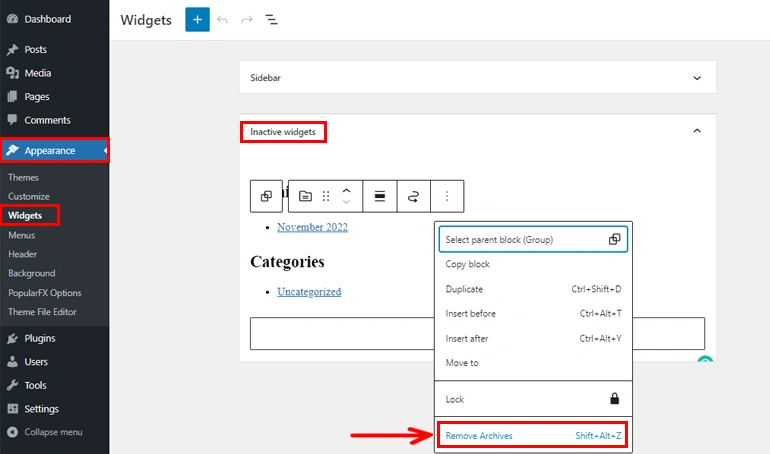
Task: Select Lock menu entry
Action: pyautogui.click(x=533, y=399)
